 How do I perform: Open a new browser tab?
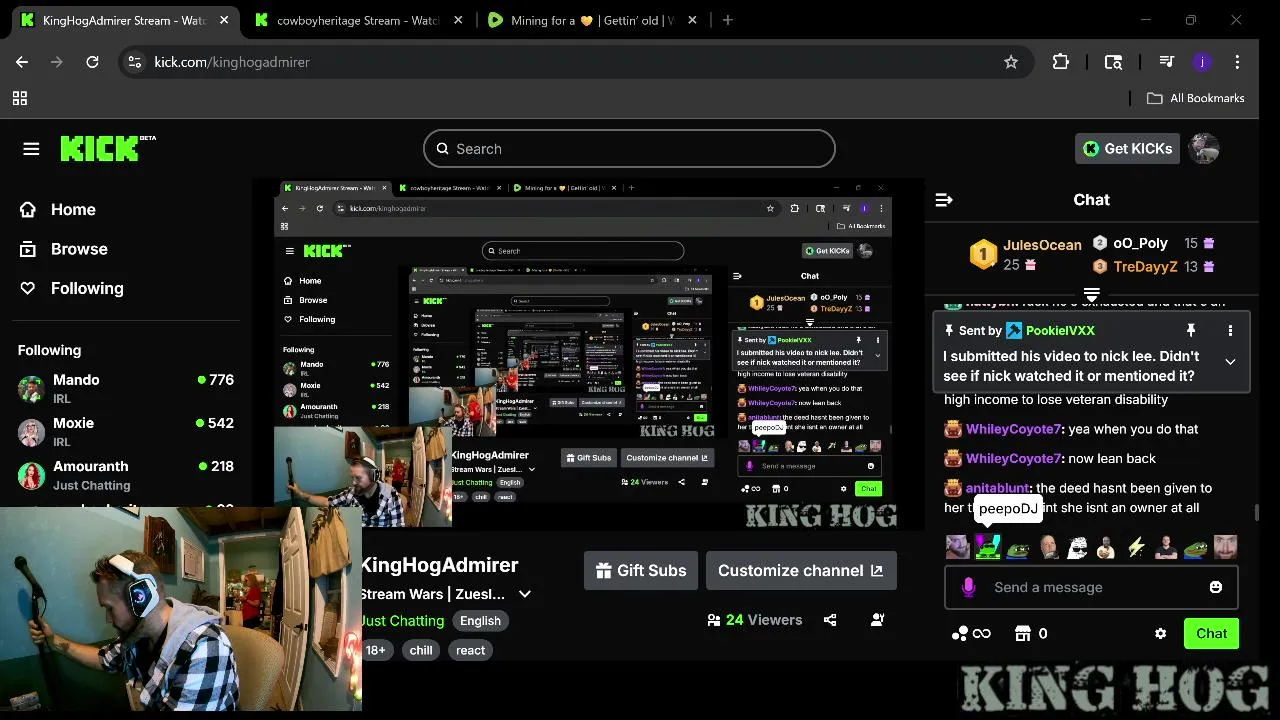[728, 20]
